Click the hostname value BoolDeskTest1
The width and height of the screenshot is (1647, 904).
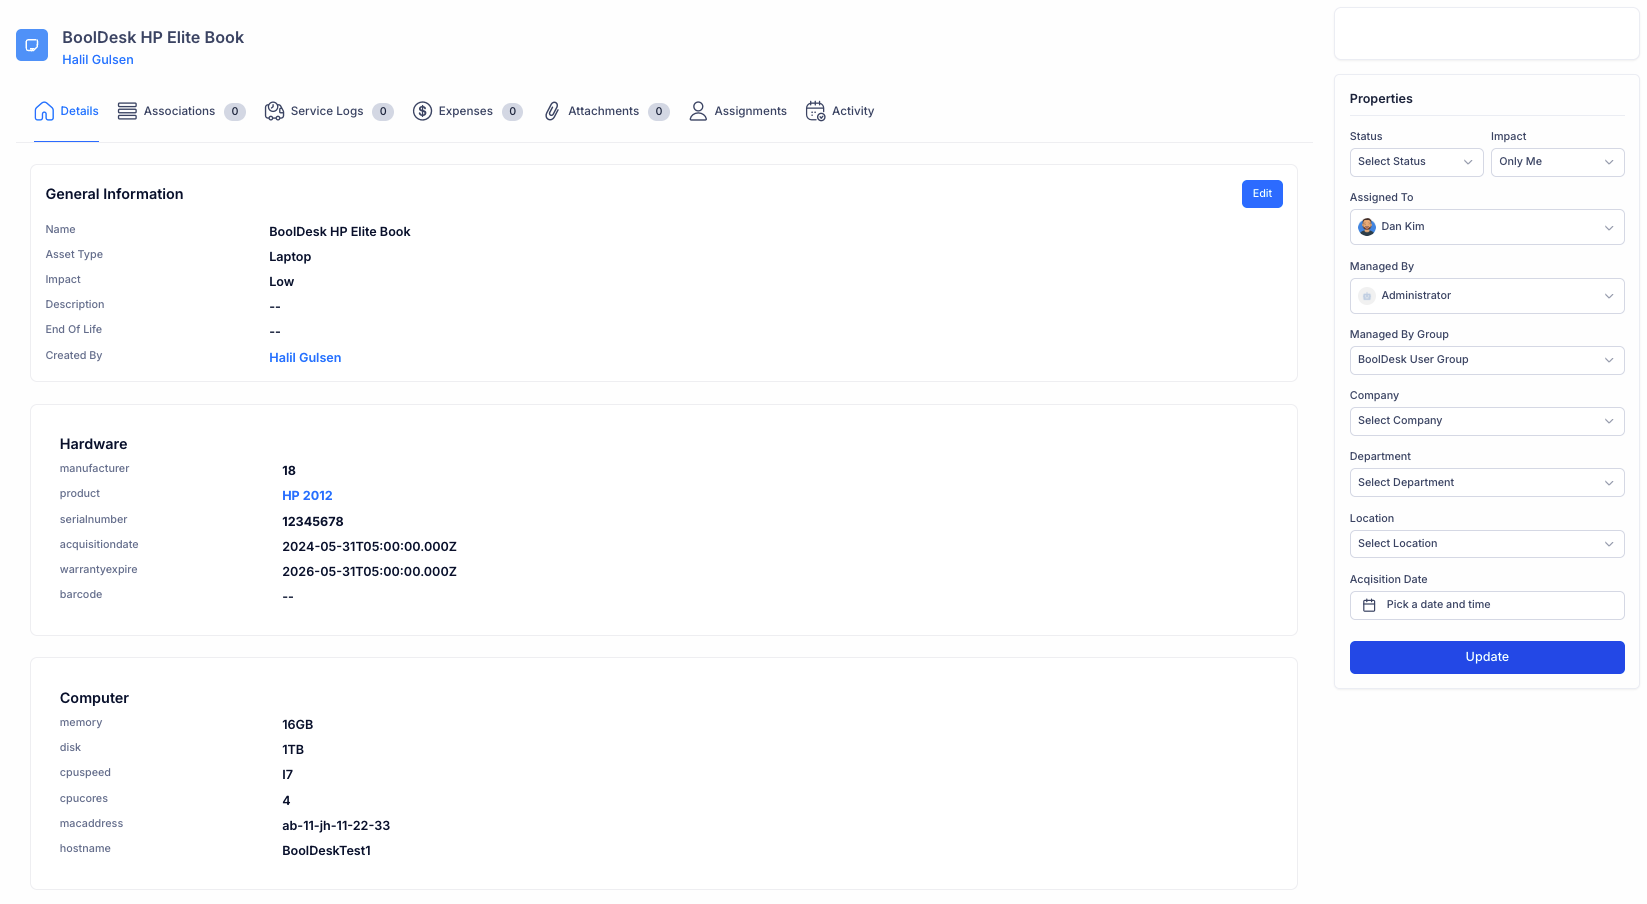(326, 851)
